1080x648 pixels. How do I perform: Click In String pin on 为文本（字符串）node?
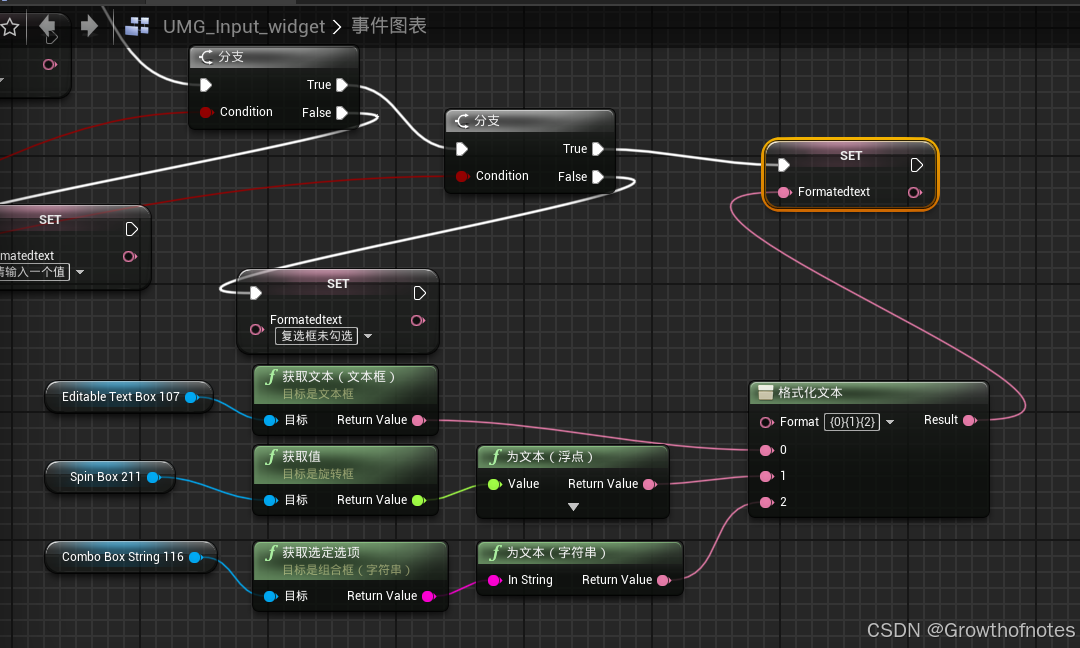click(x=494, y=580)
